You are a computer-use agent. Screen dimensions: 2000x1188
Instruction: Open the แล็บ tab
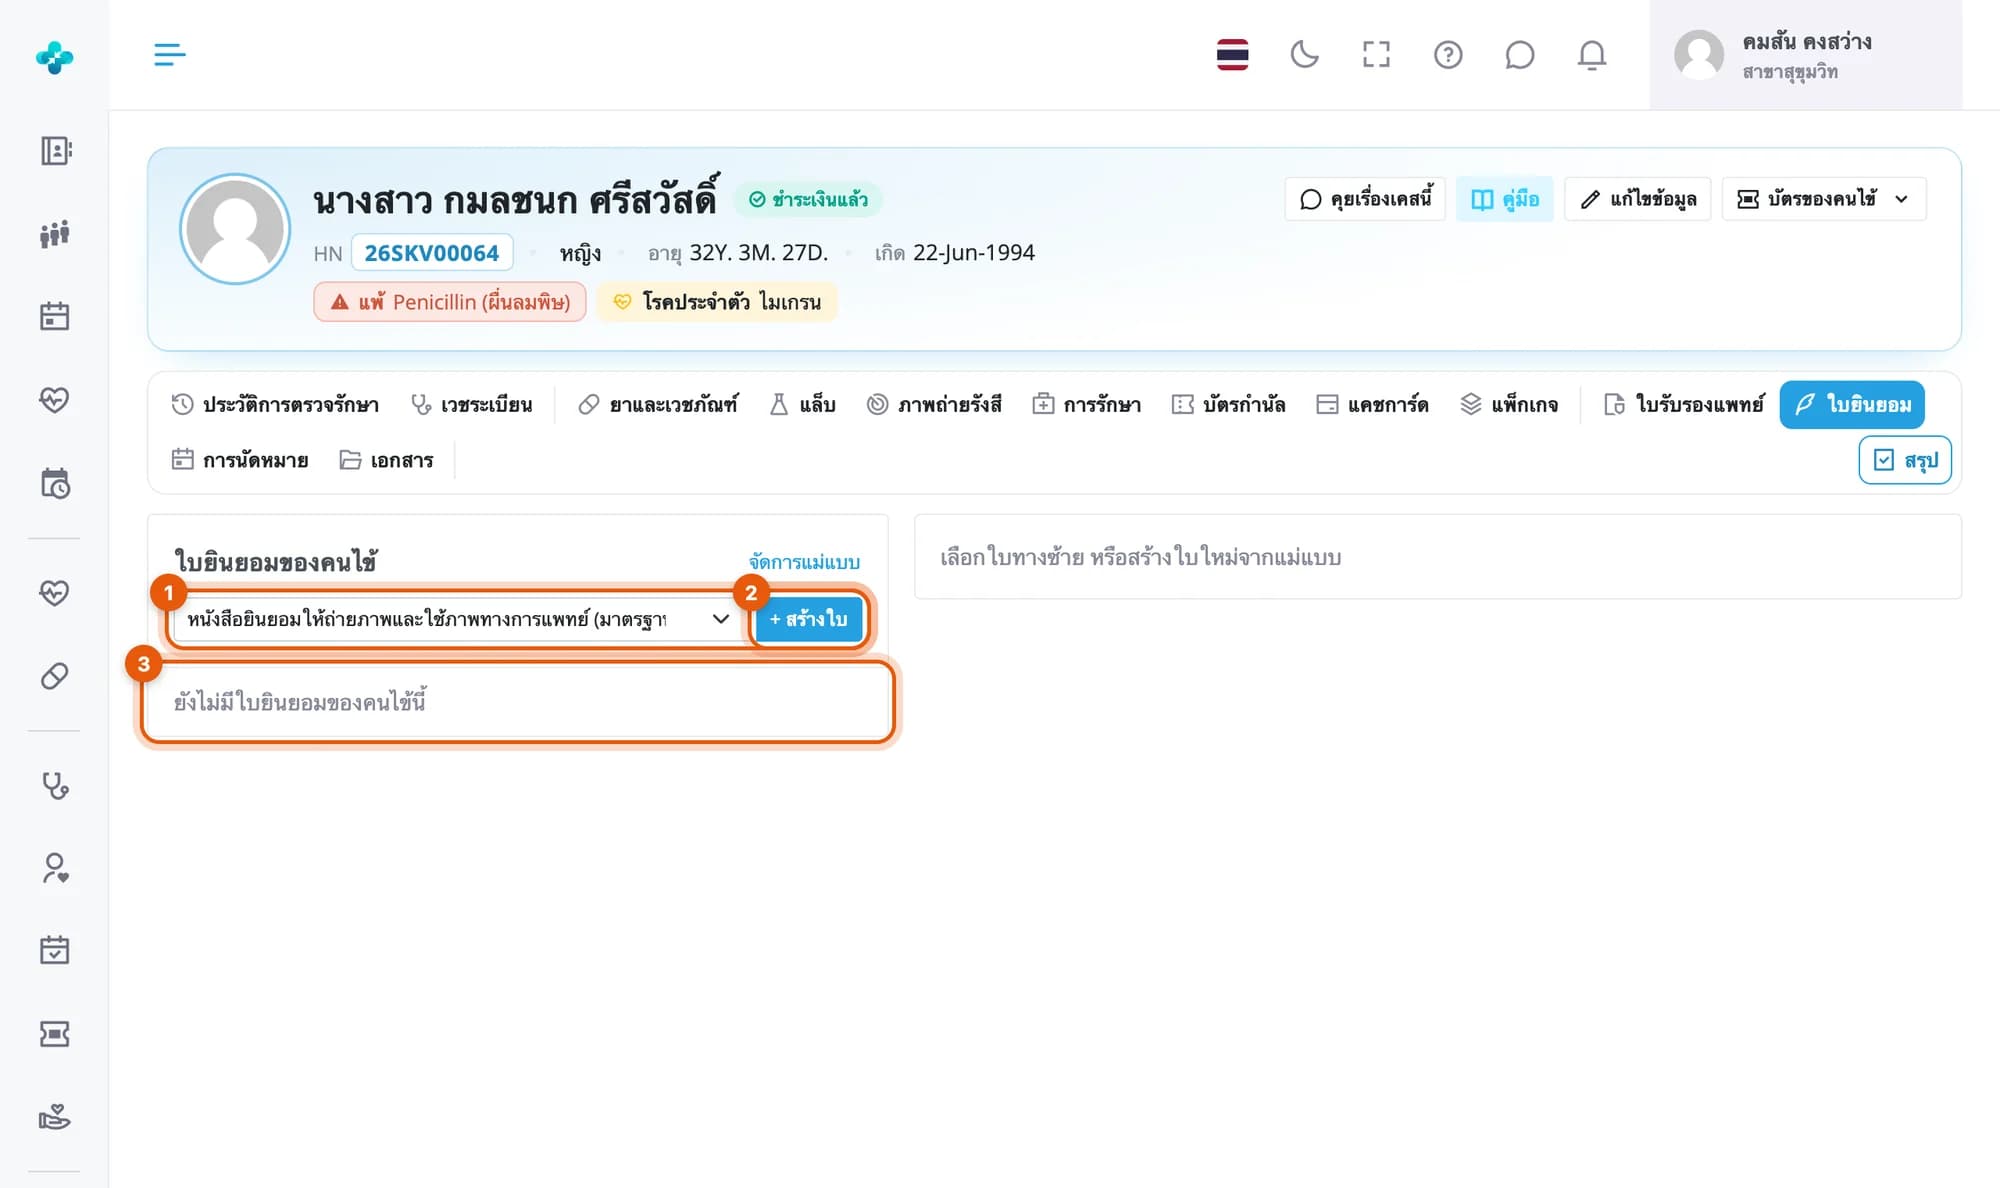click(x=802, y=404)
